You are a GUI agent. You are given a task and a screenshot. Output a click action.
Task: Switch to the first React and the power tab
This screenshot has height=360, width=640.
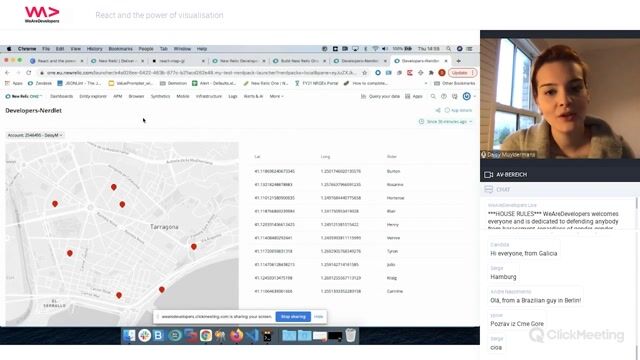(57, 61)
